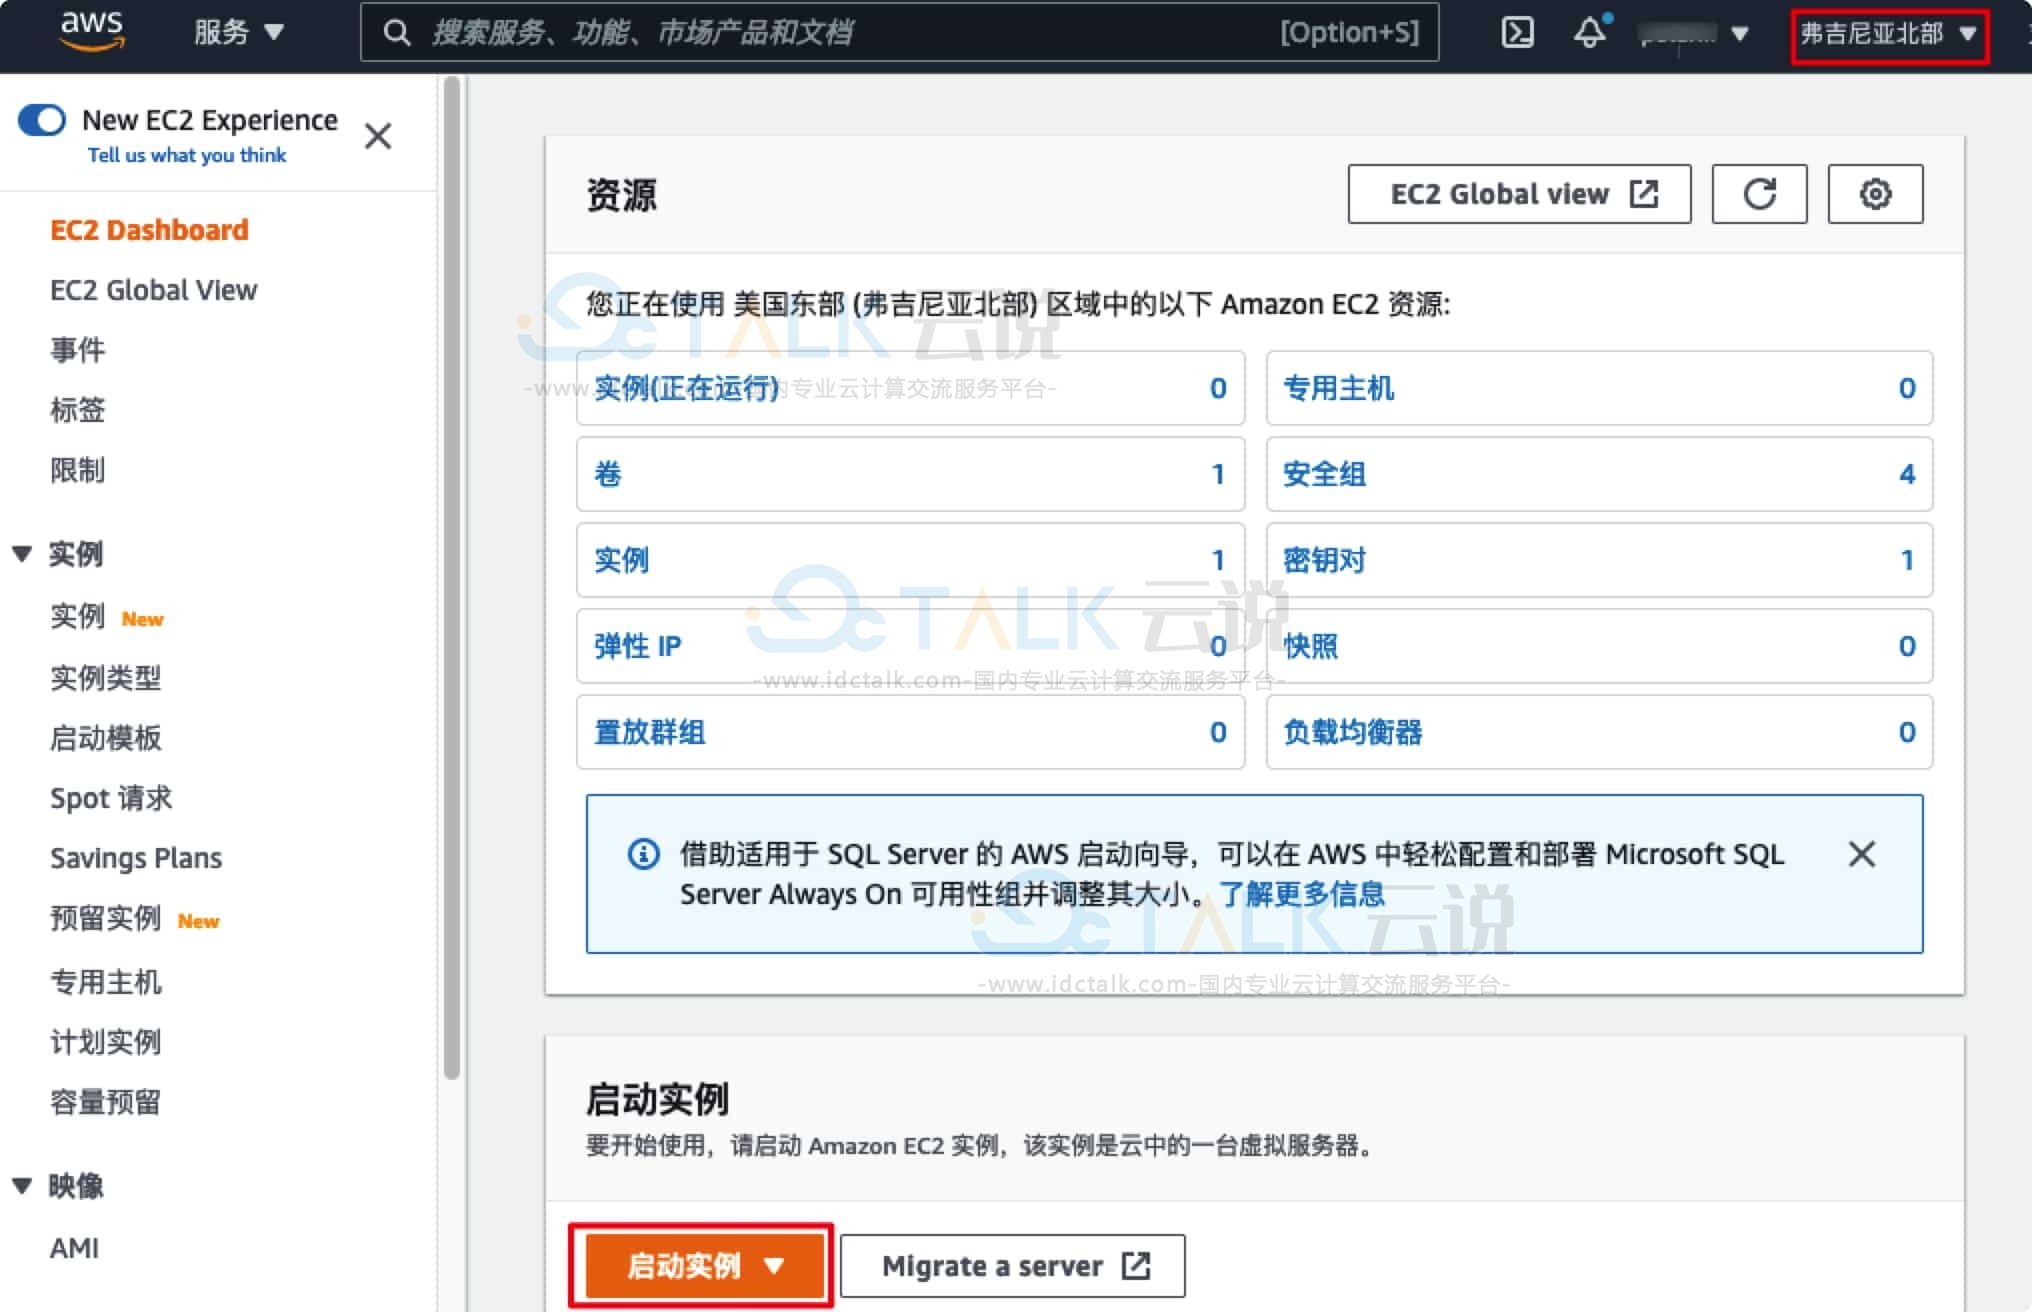The height and width of the screenshot is (1312, 2032).
Task: Open the 快照 resource link
Action: coord(1310,646)
